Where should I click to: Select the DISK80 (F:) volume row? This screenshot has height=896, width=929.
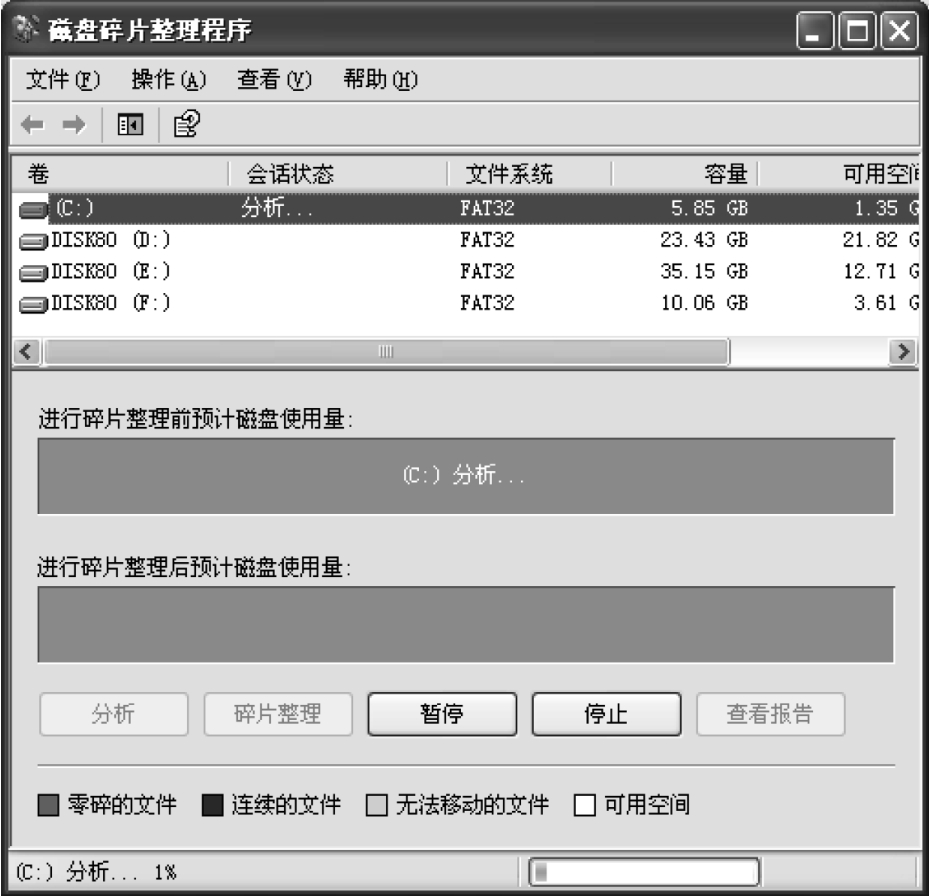point(466,303)
